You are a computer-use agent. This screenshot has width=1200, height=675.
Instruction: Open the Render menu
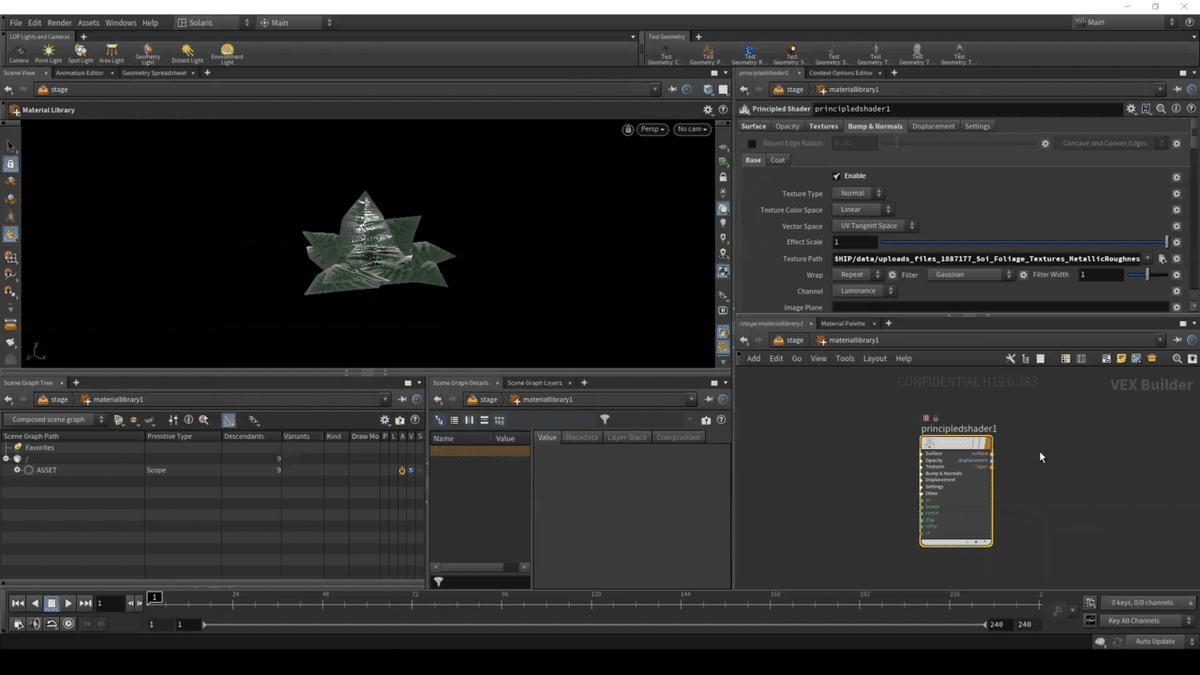coord(59,22)
